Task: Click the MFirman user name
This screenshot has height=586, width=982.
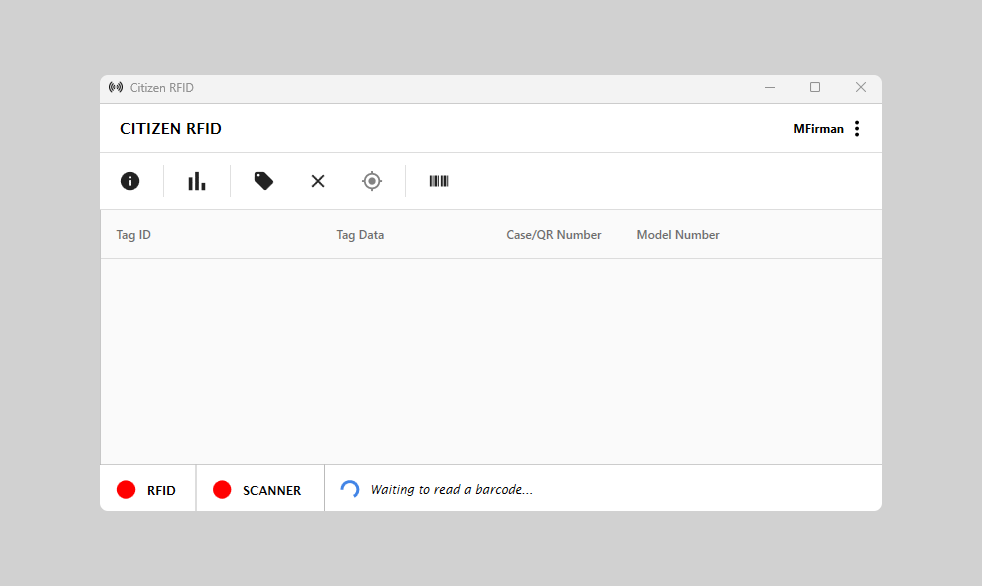Action: pyautogui.click(x=819, y=129)
